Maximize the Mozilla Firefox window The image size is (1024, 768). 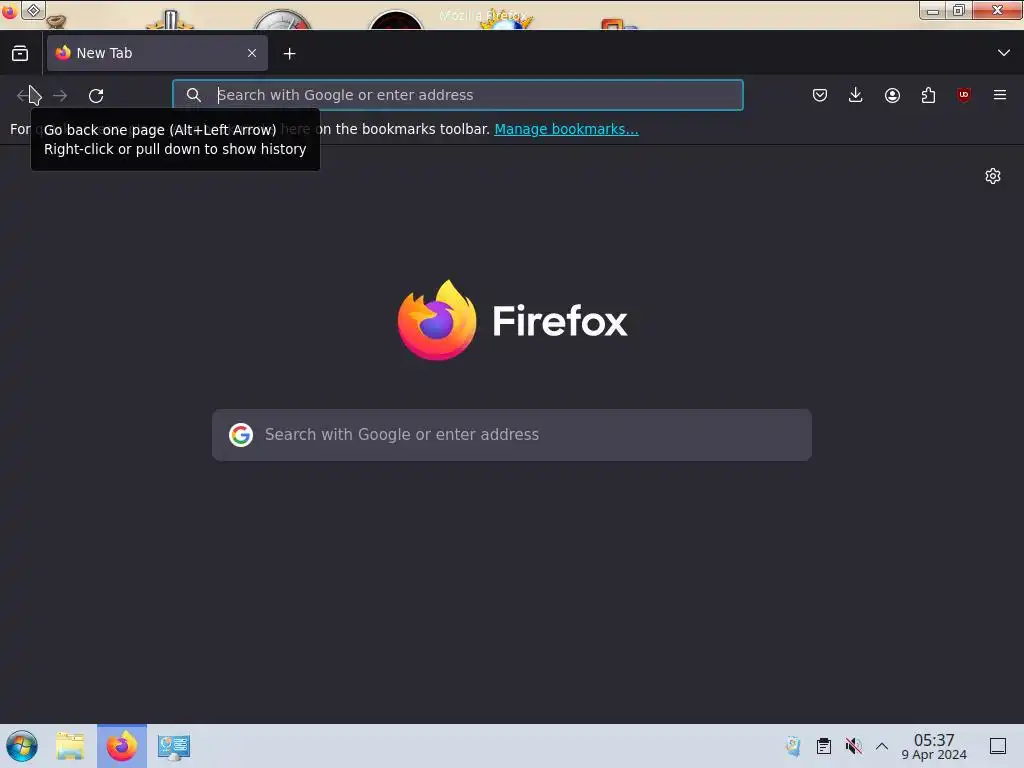point(959,10)
